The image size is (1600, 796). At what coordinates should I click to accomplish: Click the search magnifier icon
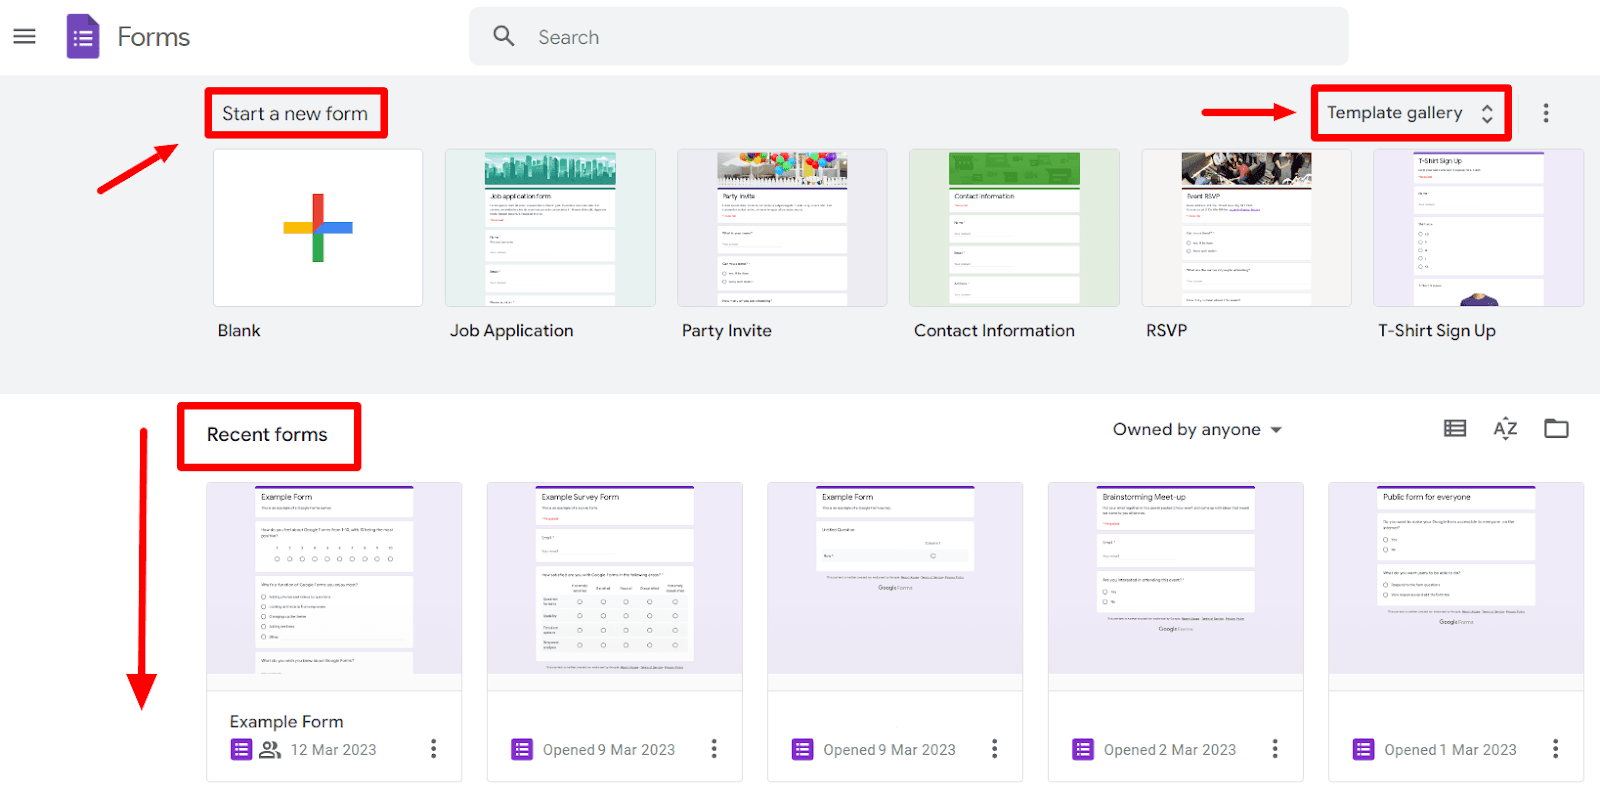coord(504,36)
